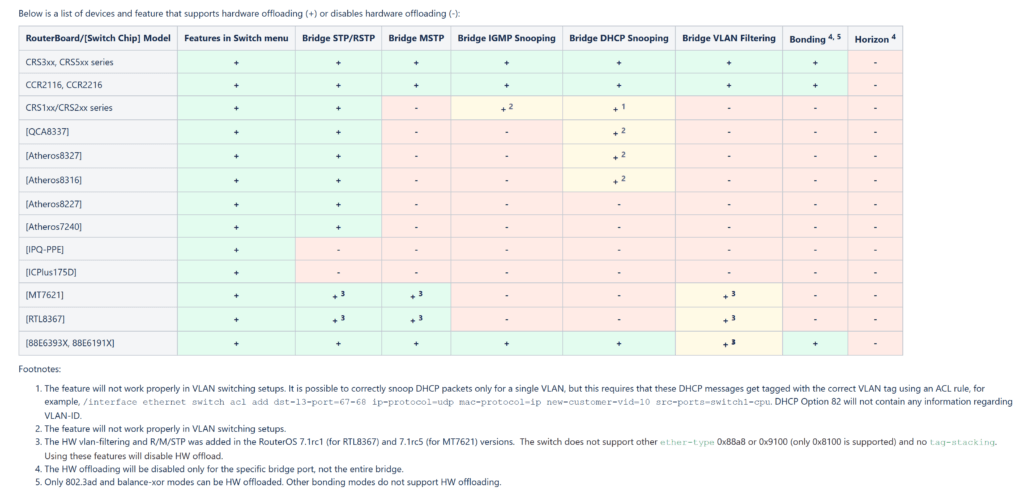Click the "Bridge DHCP Snooping" column header
This screenshot has height=502, width=1024.
pos(618,39)
